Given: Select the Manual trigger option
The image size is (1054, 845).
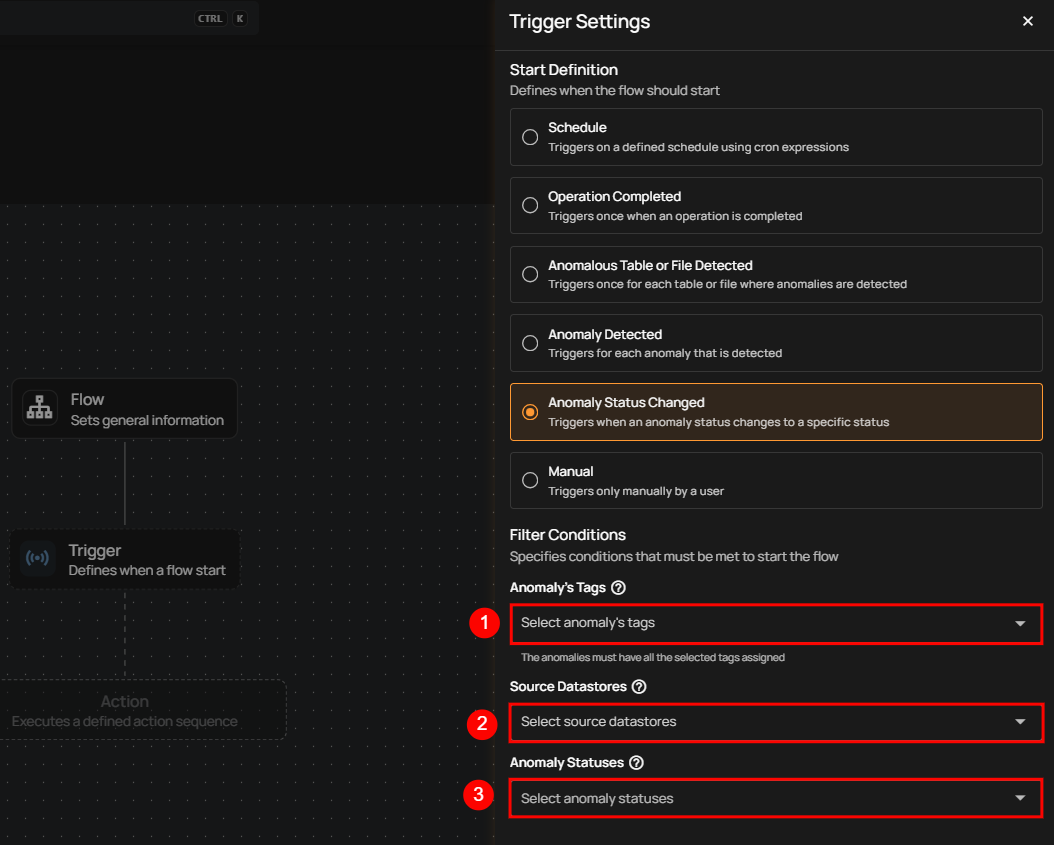Looking at the screenshot, I should [x=531, y=480].
